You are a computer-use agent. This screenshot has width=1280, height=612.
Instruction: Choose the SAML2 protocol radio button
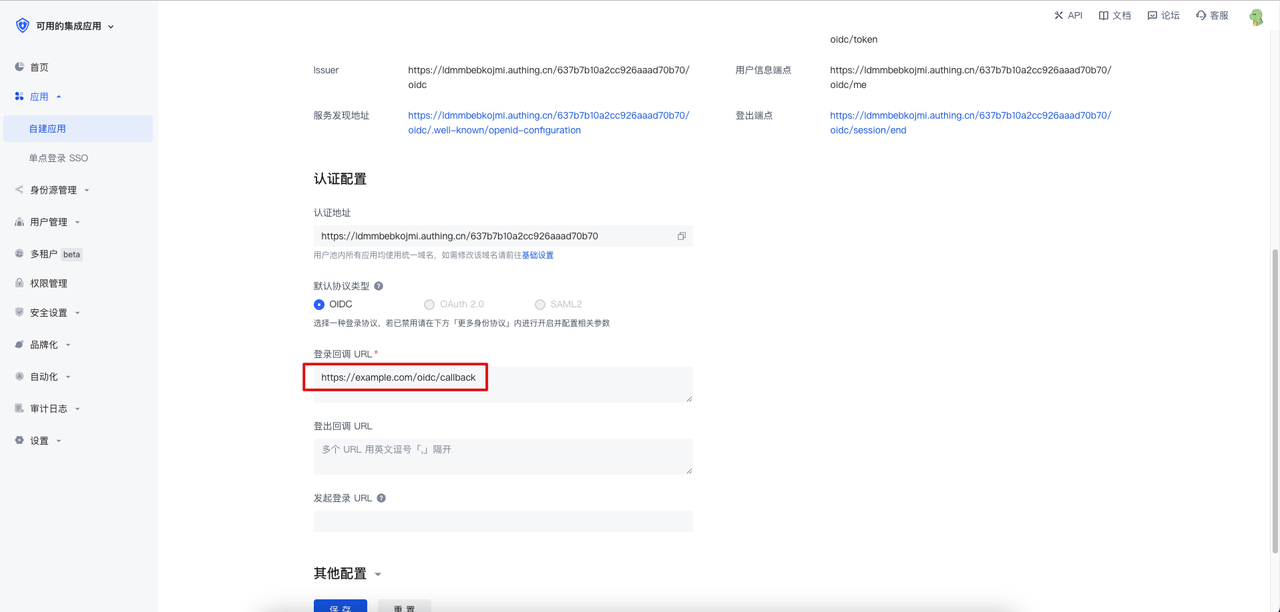[x=540, y=304]
